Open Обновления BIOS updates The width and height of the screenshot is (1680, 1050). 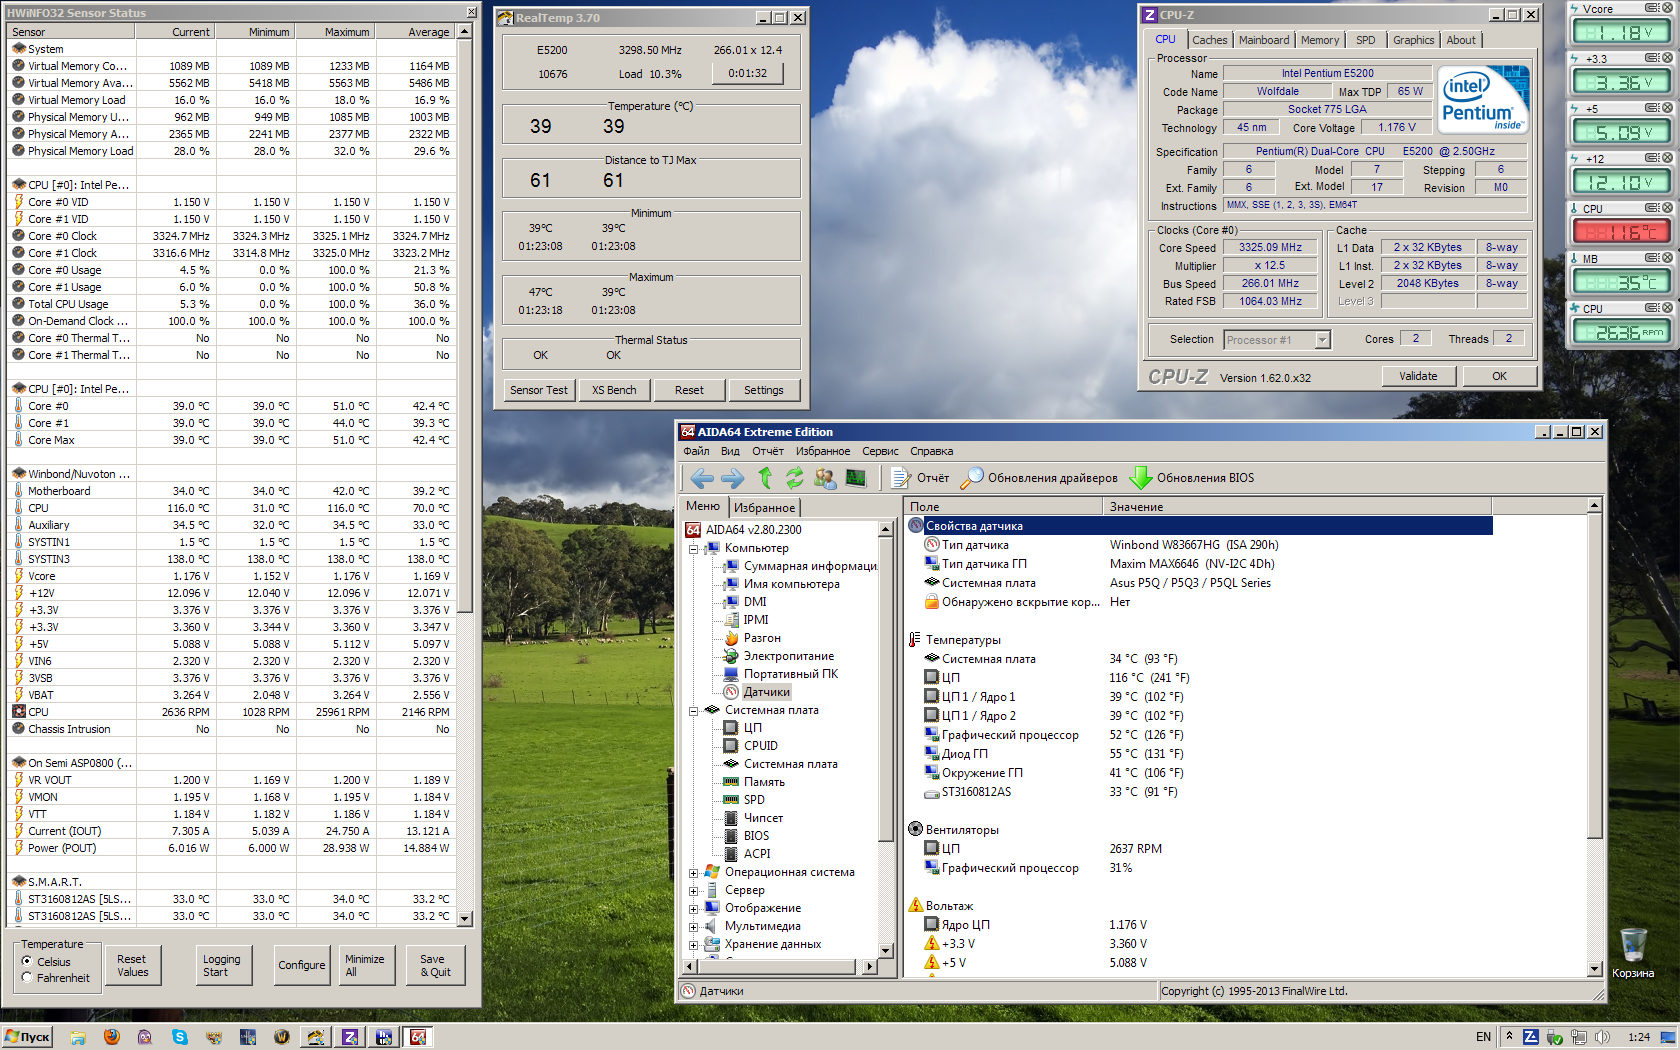(1191, 478)
